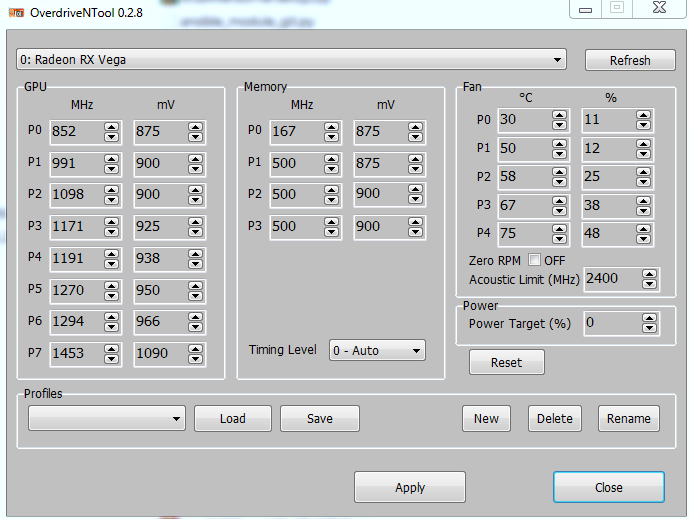Increase GPU P2 mV with up arrow
Screen dimensions: 689x519
(x=195, y=190)
